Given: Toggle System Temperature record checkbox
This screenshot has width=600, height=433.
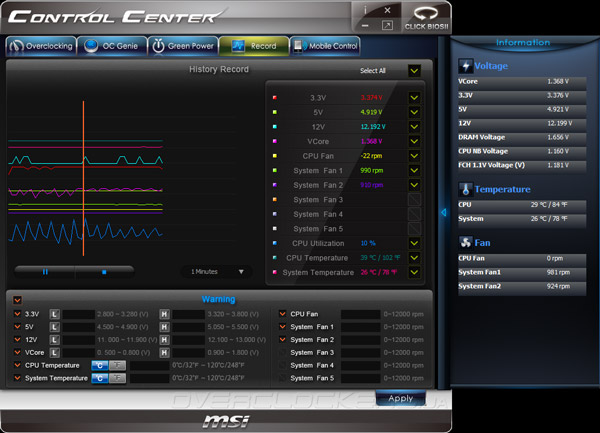Looking at the screenshot, I should pos(414,272).
